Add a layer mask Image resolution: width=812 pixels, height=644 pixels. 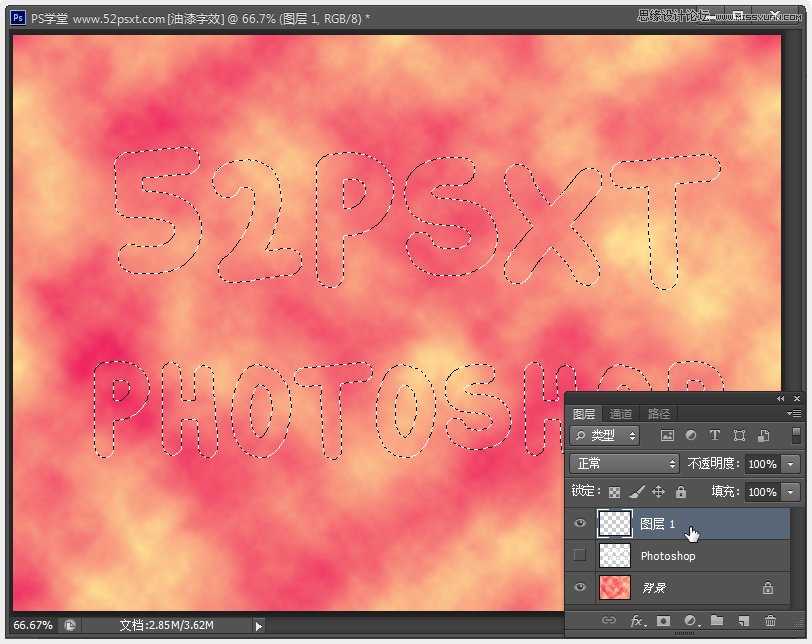pos(663,621)
